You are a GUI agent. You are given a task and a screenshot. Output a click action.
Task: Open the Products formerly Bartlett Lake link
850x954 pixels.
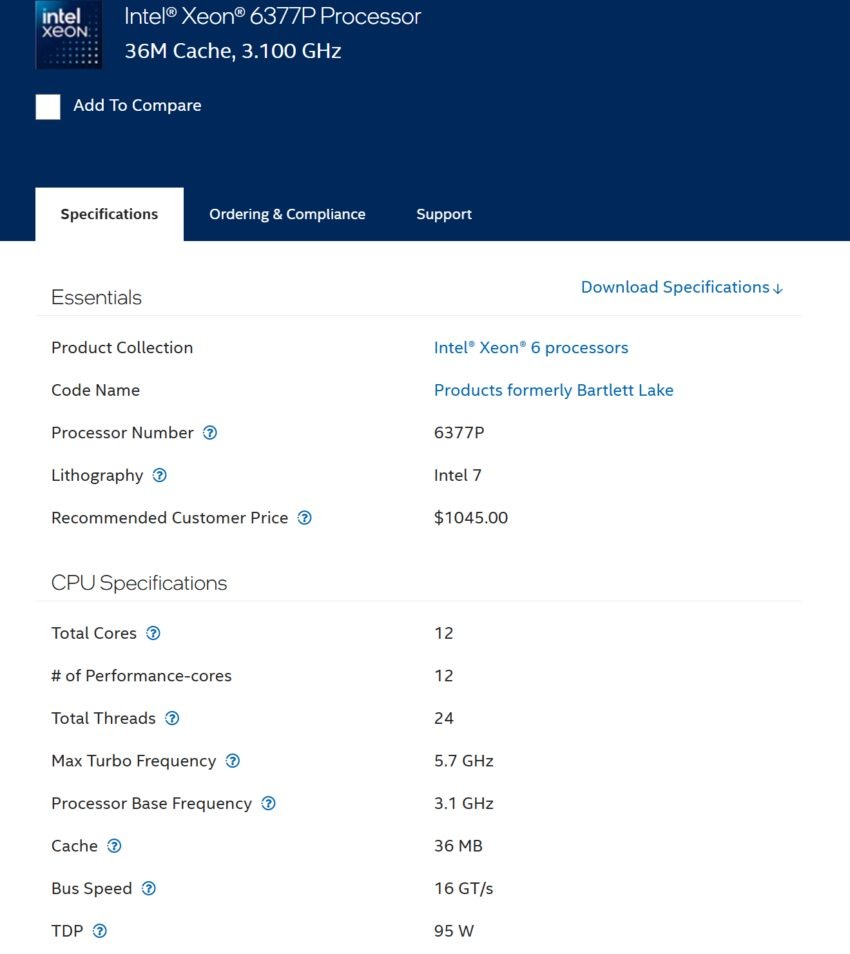(554, 390)
